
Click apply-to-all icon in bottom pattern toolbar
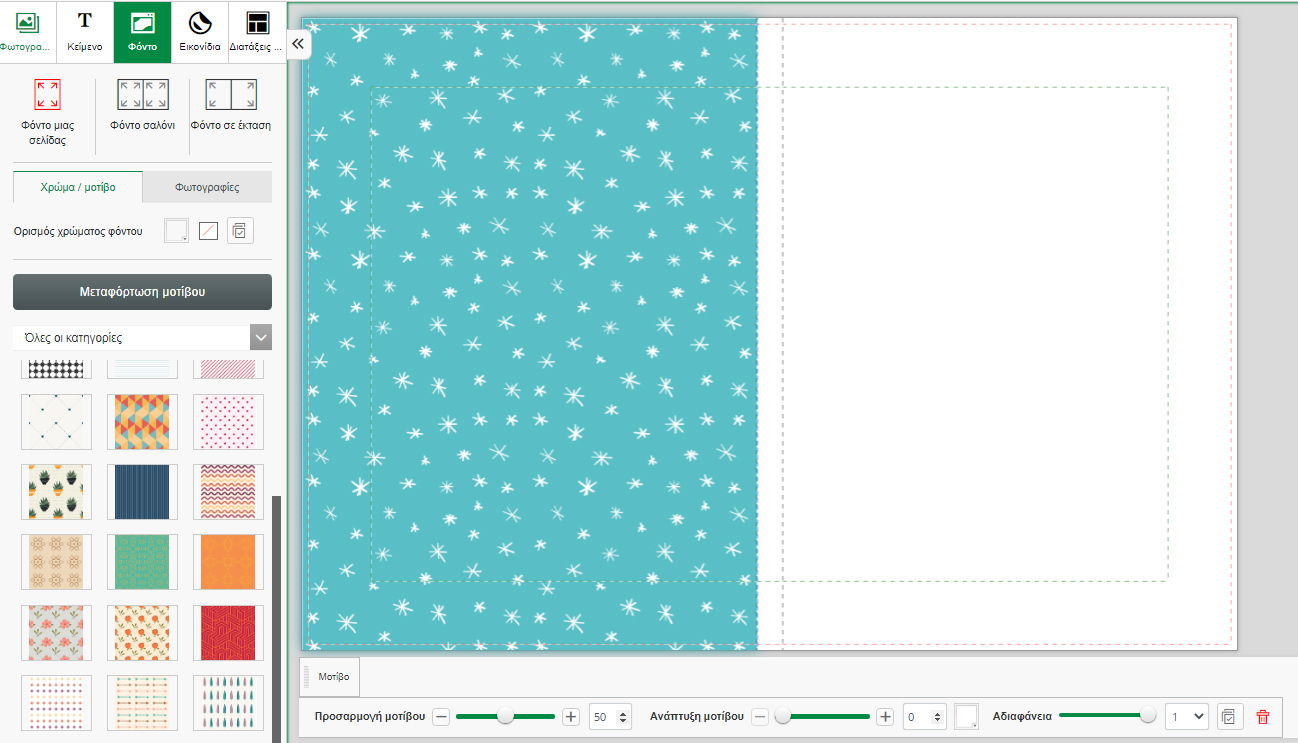(1229, 717)
